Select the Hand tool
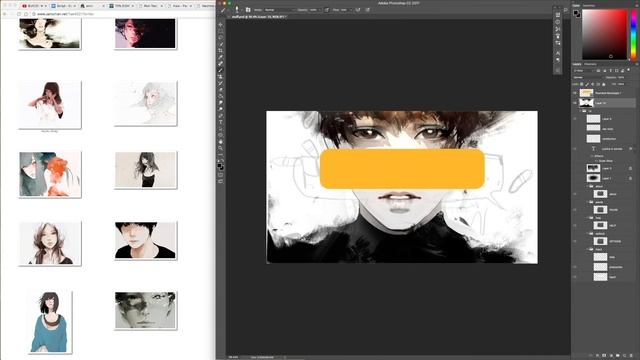Screen dimensions: 640x360 coord(221,142)
